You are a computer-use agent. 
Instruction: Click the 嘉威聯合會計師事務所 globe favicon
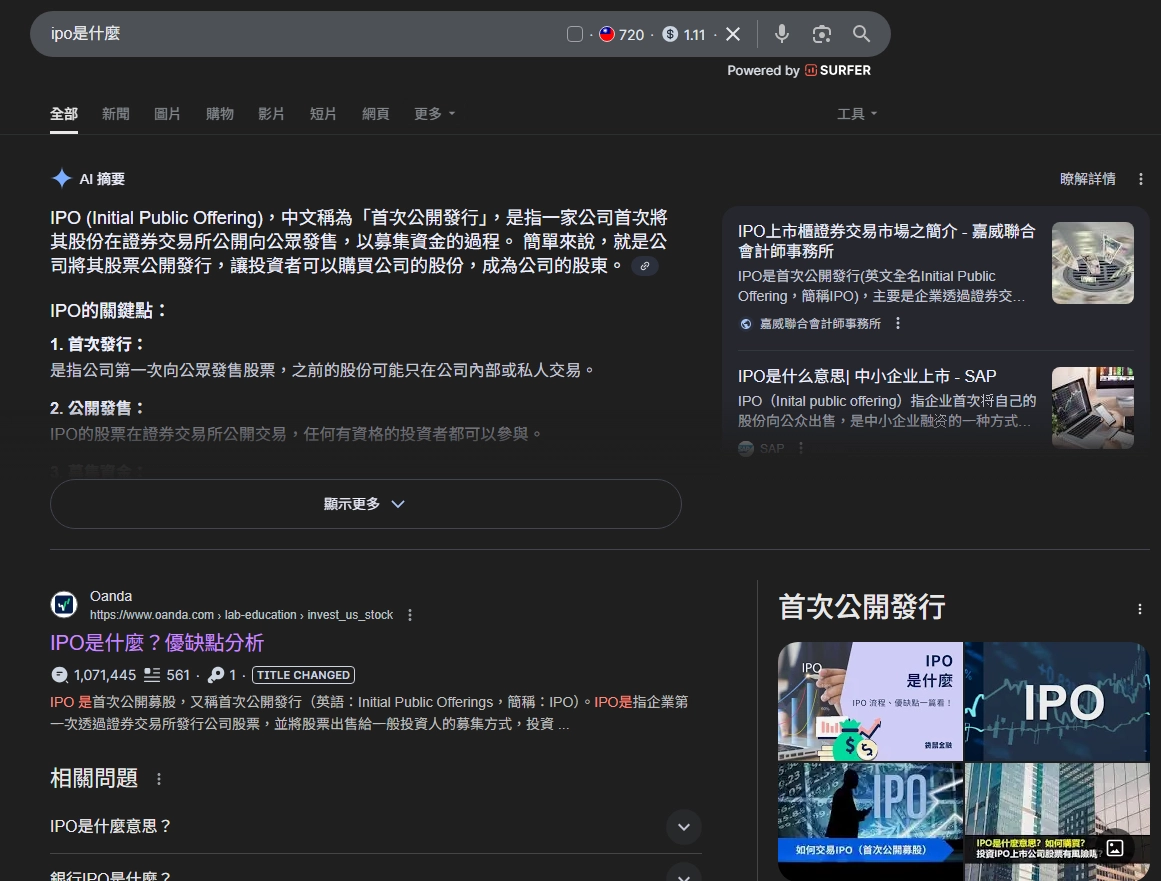coord(746,324)
